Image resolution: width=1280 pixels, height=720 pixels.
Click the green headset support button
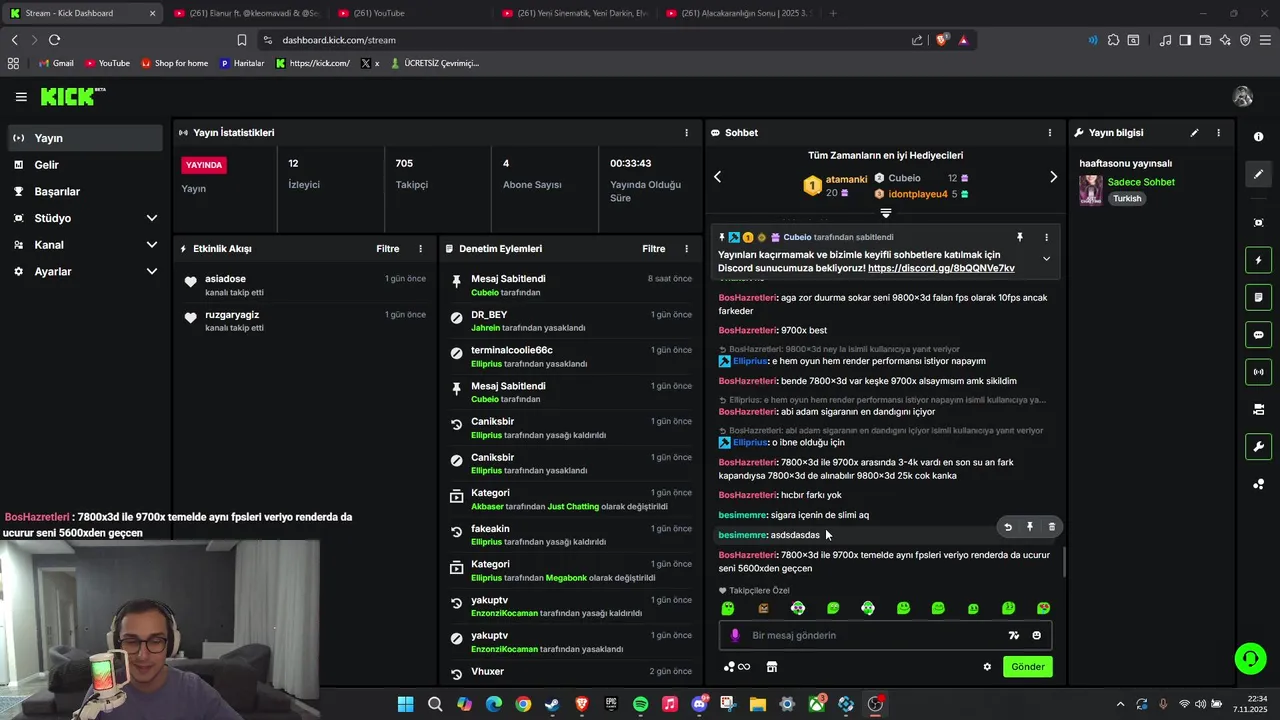click(1250, 658)
